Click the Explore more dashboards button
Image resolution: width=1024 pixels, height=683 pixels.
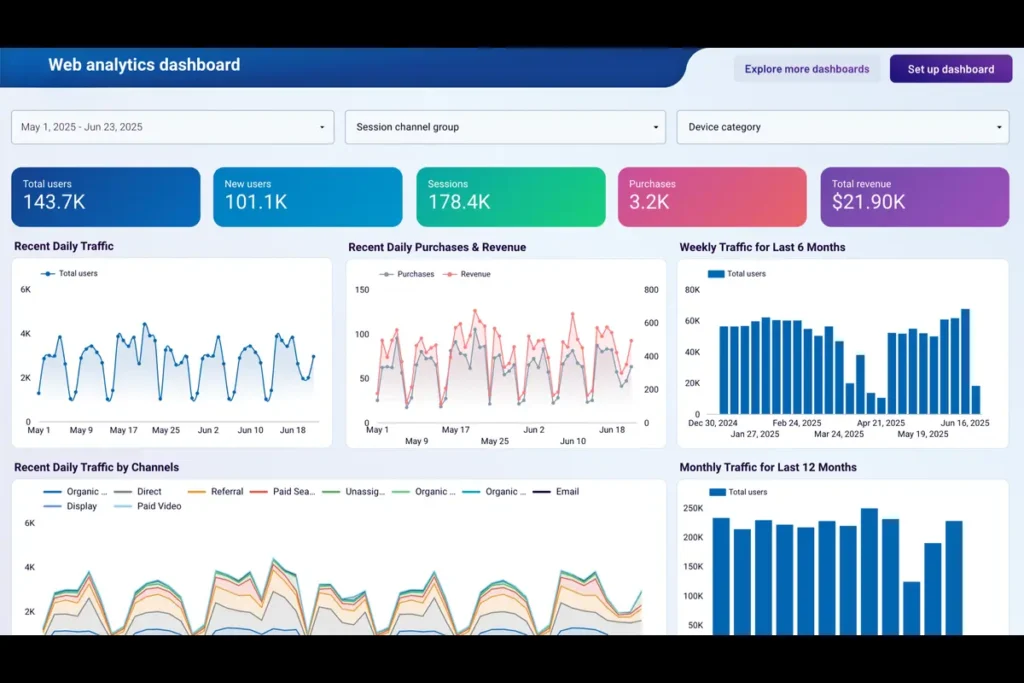click(807, 69)
